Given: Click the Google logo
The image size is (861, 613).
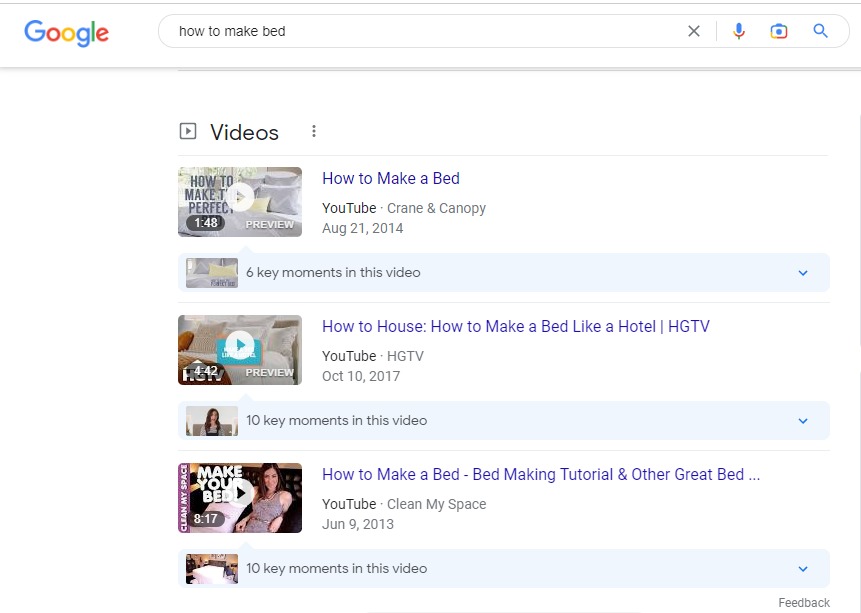Looking at the screenshot, I should 66,32.
